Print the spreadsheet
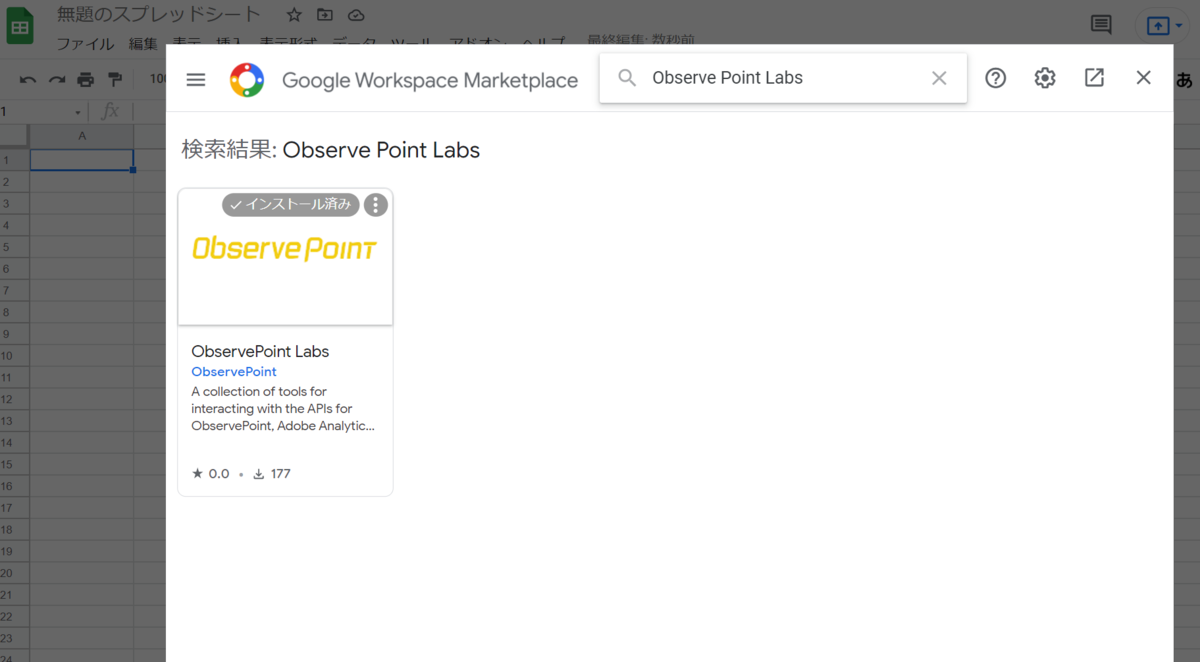This screenshot has width=1200, height=662. coord(86,80)
